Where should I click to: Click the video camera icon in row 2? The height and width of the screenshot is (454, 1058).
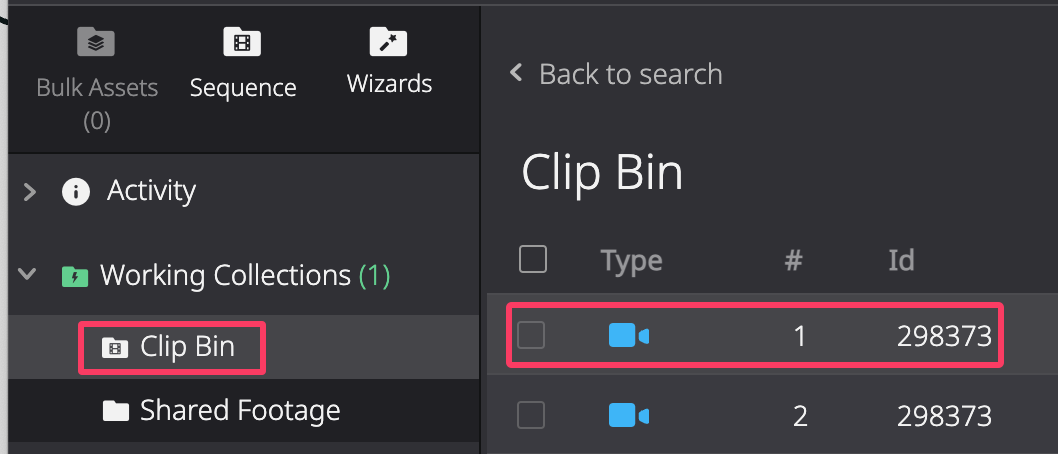click(628, 416)
